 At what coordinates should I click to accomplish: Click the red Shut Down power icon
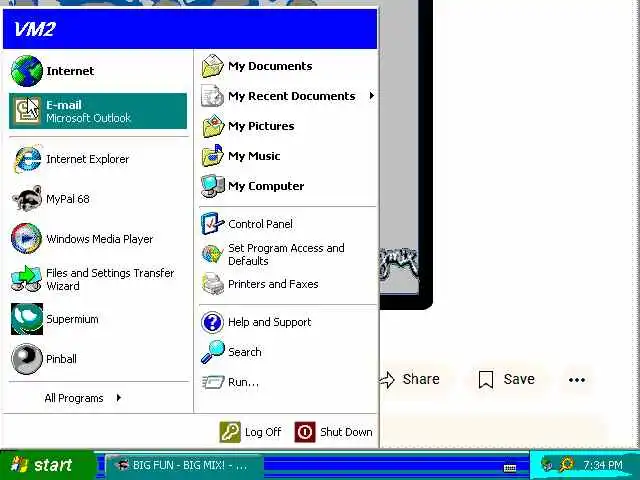coord(305,432)
